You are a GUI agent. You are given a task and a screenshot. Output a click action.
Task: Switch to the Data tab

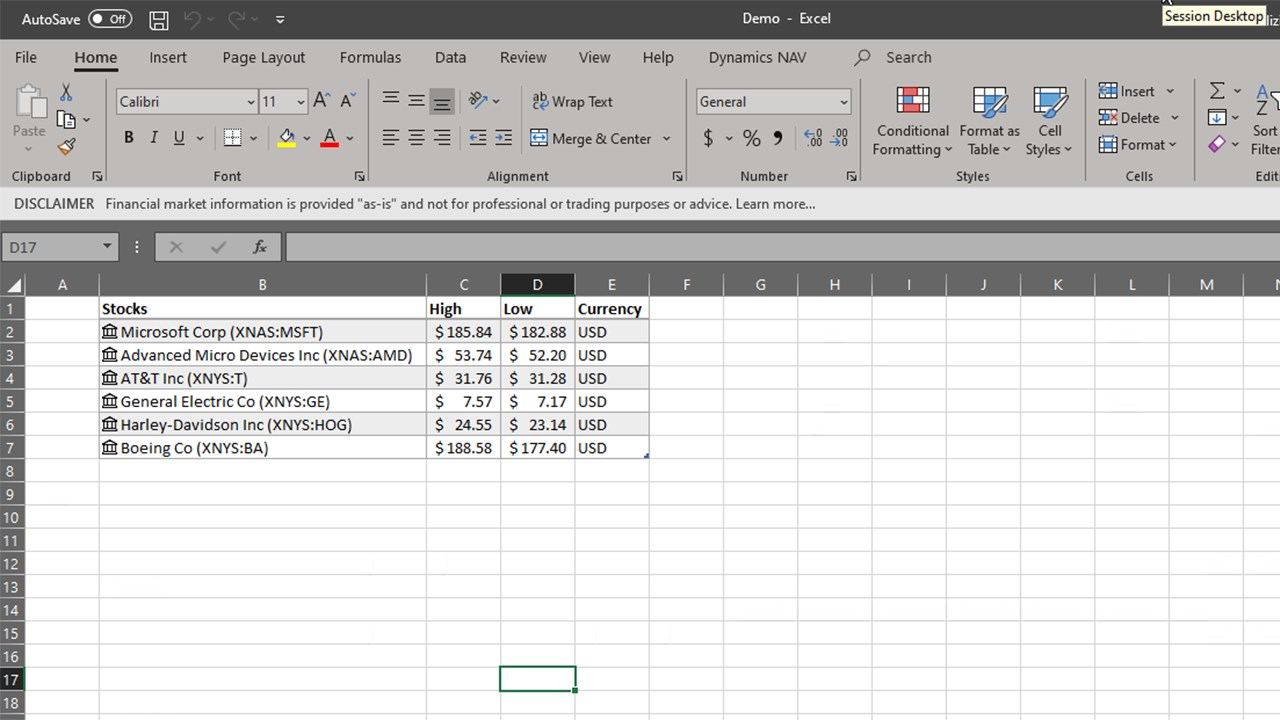point(450,57)
